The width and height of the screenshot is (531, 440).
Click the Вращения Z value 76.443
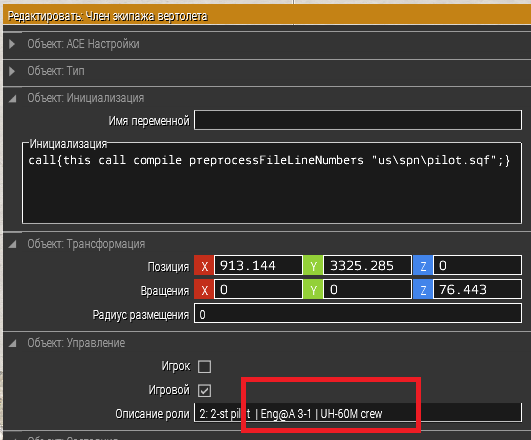pos(477,289)
